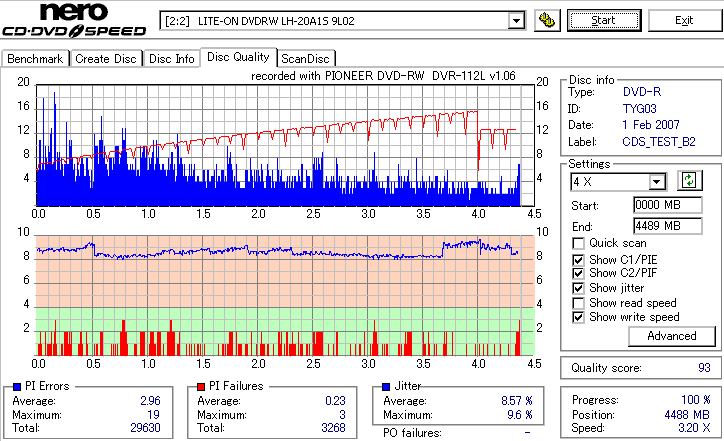Click the disc date 1 Feb 2007
This screenshot has height=441, width=724.
pyautogui.click(x=651, y=125)
